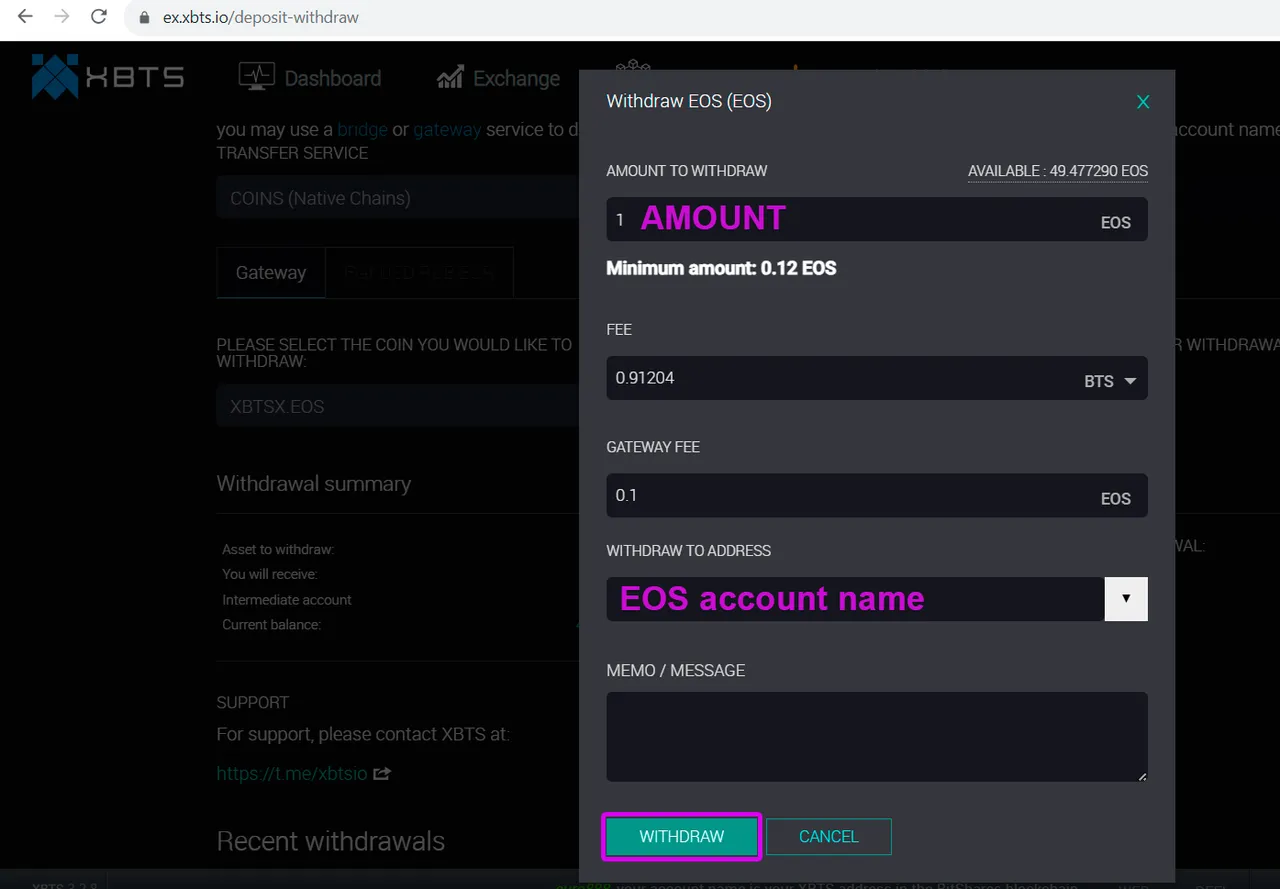The image size is (1280, 889).
Task: Click the "You will receive:" label
Action: [x=270, y=574]
